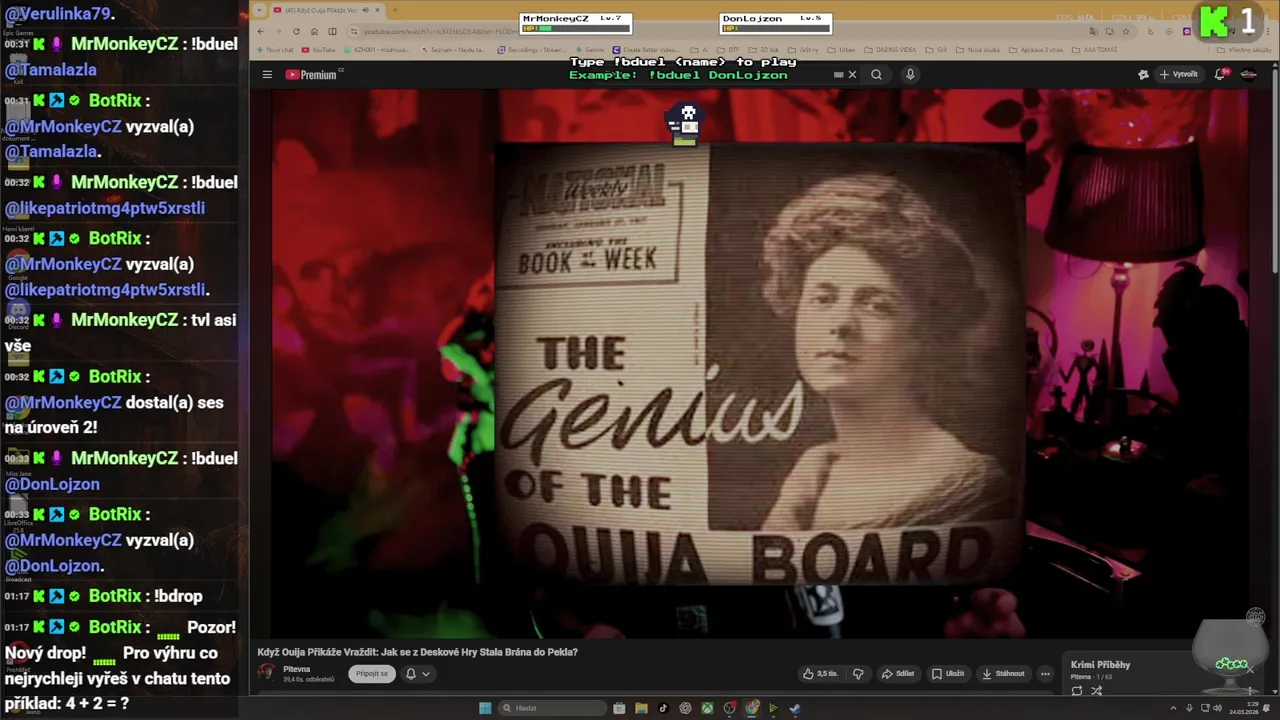
Task: Open Steam icon in the taskbar
Action: click(x=795, y=708)
